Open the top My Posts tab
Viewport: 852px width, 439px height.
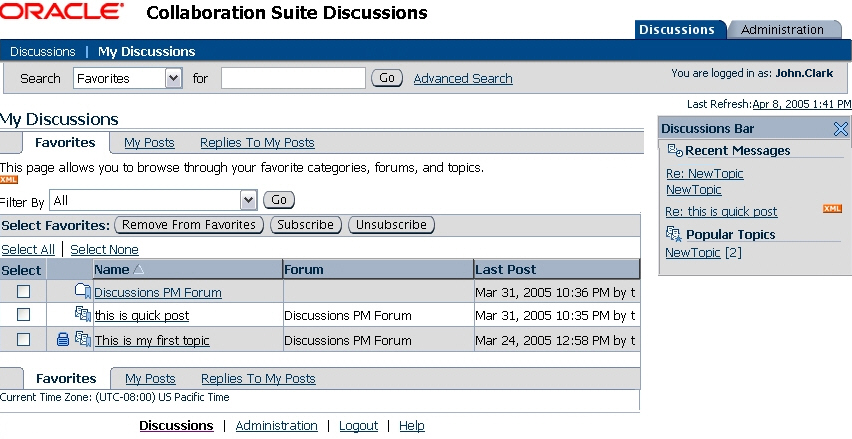(x=149, y=143)
